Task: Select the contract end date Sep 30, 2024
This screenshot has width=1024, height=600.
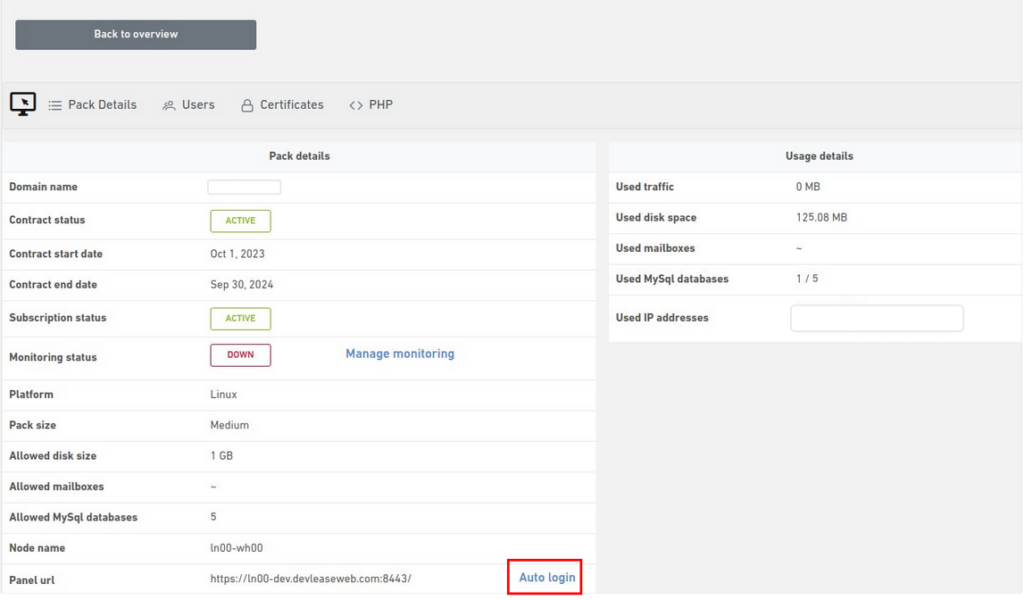Action: click(x=242, y=285)
